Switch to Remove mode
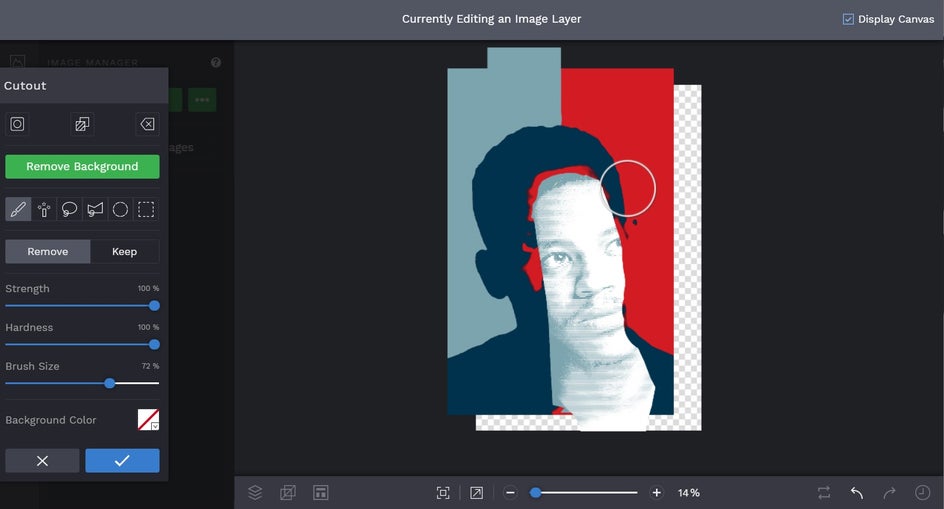The height and width of the screenshot is (509, 944). [x=48, y=251]
